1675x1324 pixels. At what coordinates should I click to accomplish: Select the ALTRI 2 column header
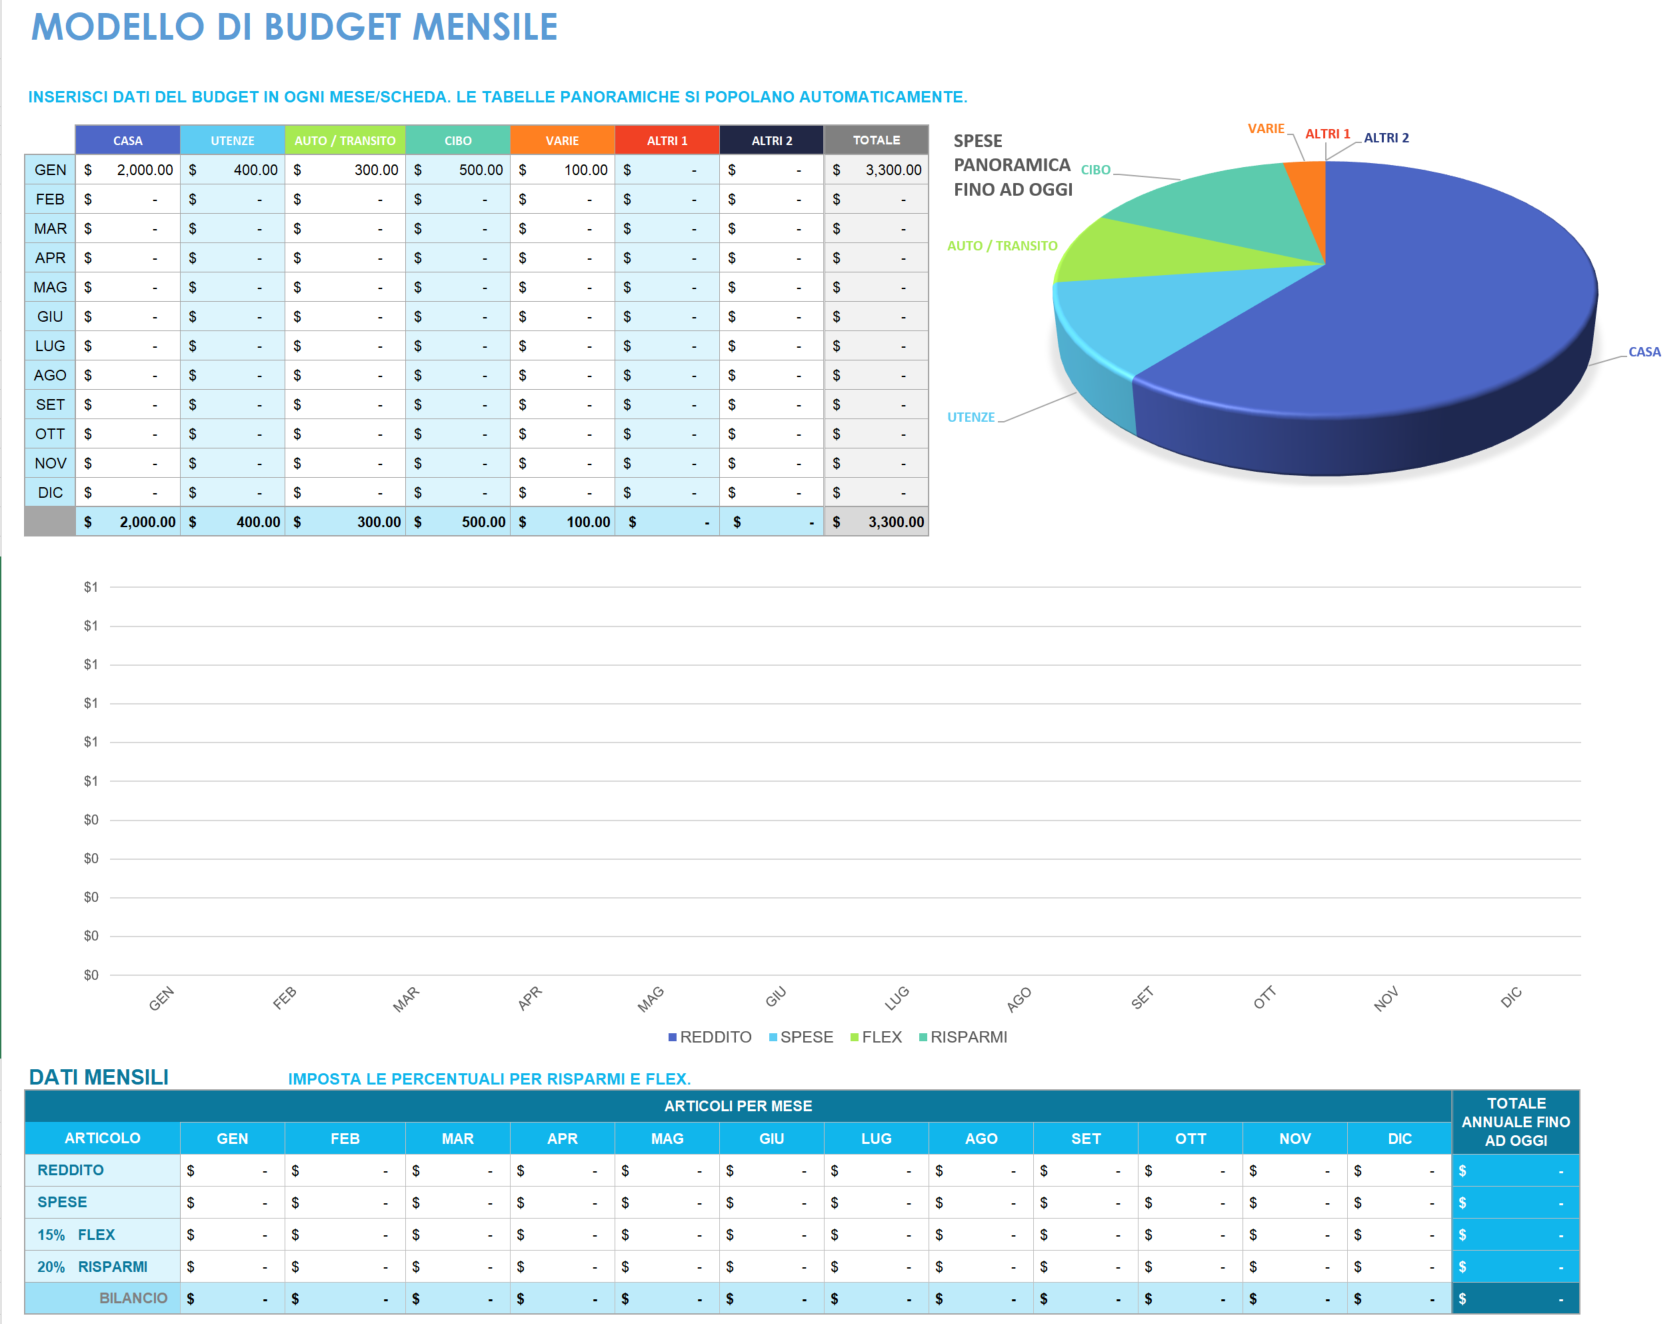[772, 140]
